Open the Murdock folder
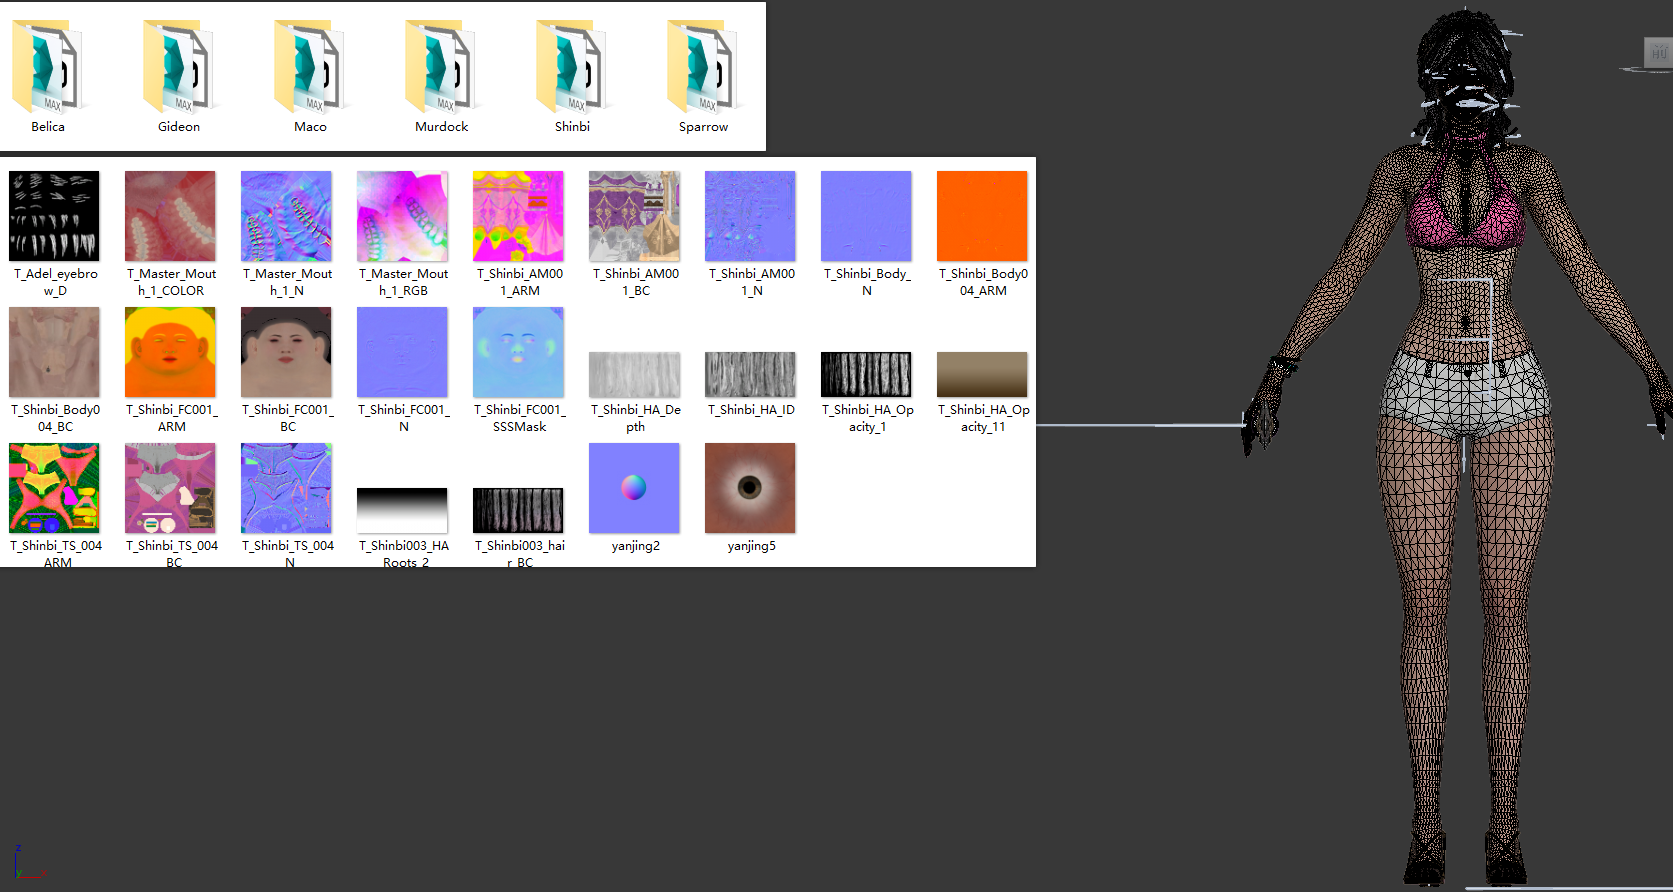 (x=441, y=68)
